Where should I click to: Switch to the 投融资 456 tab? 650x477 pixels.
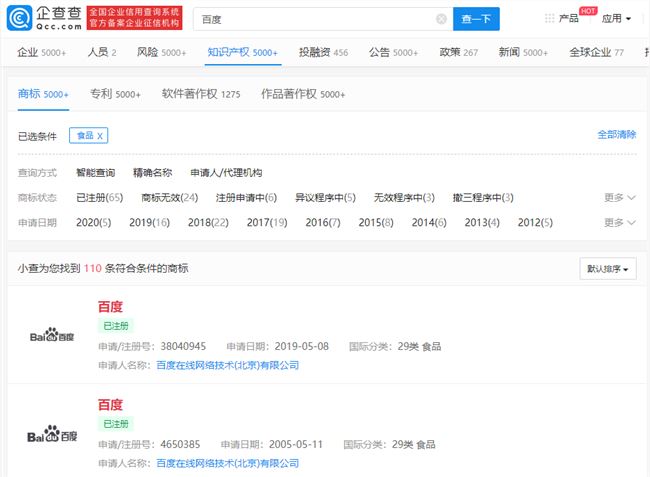click(x=323, y=52)
